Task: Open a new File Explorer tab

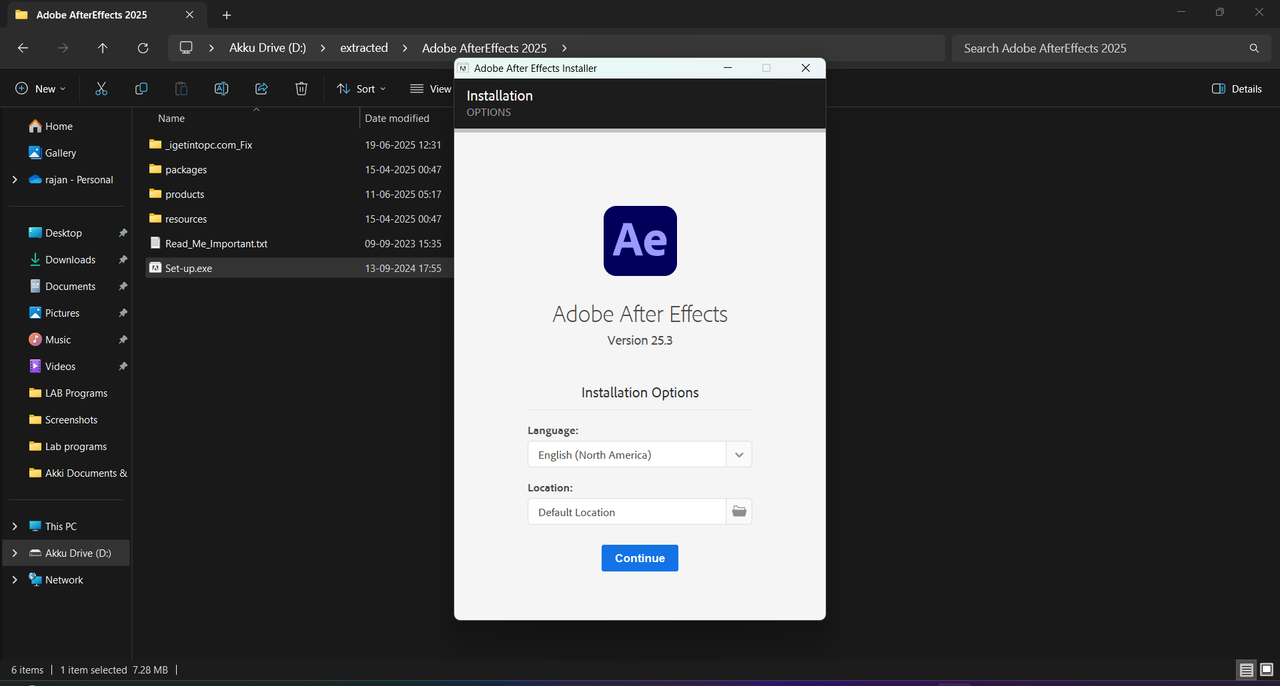Action: click(227, 15)
